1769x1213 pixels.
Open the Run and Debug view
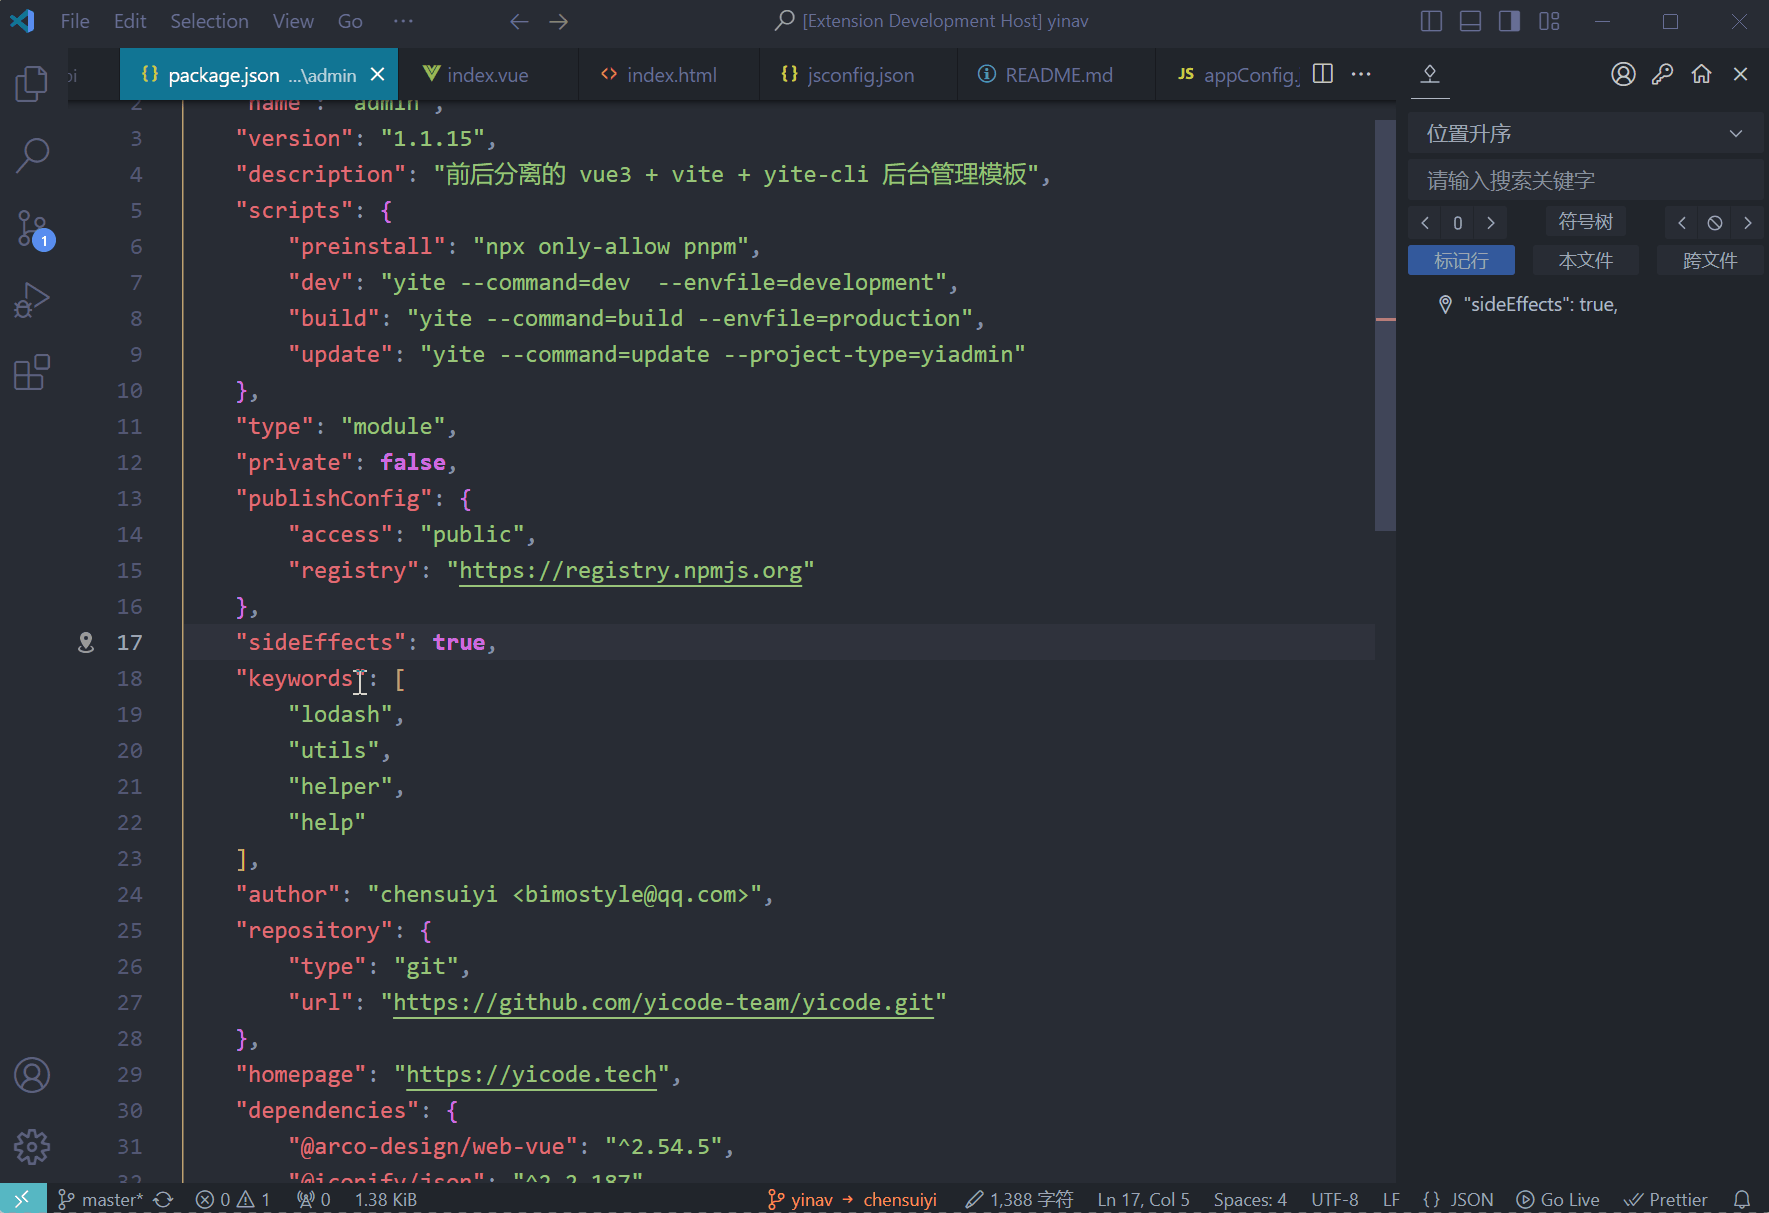click(32, 300)
